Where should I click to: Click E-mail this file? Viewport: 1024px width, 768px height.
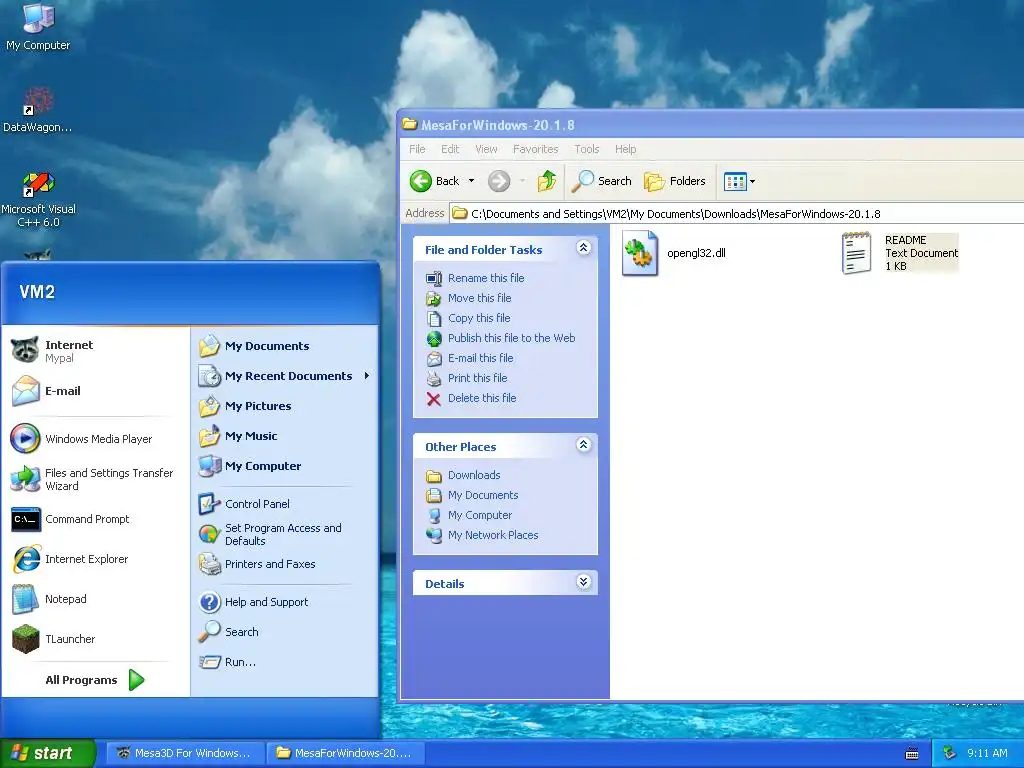tap(470, 358)
